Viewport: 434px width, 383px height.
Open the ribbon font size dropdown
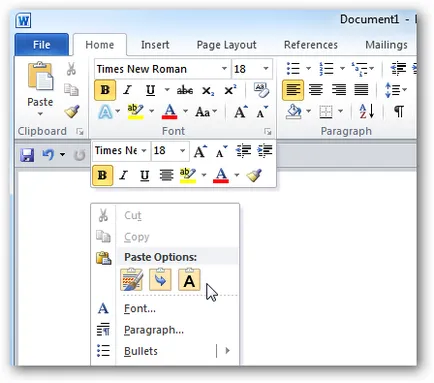point(266,69)
